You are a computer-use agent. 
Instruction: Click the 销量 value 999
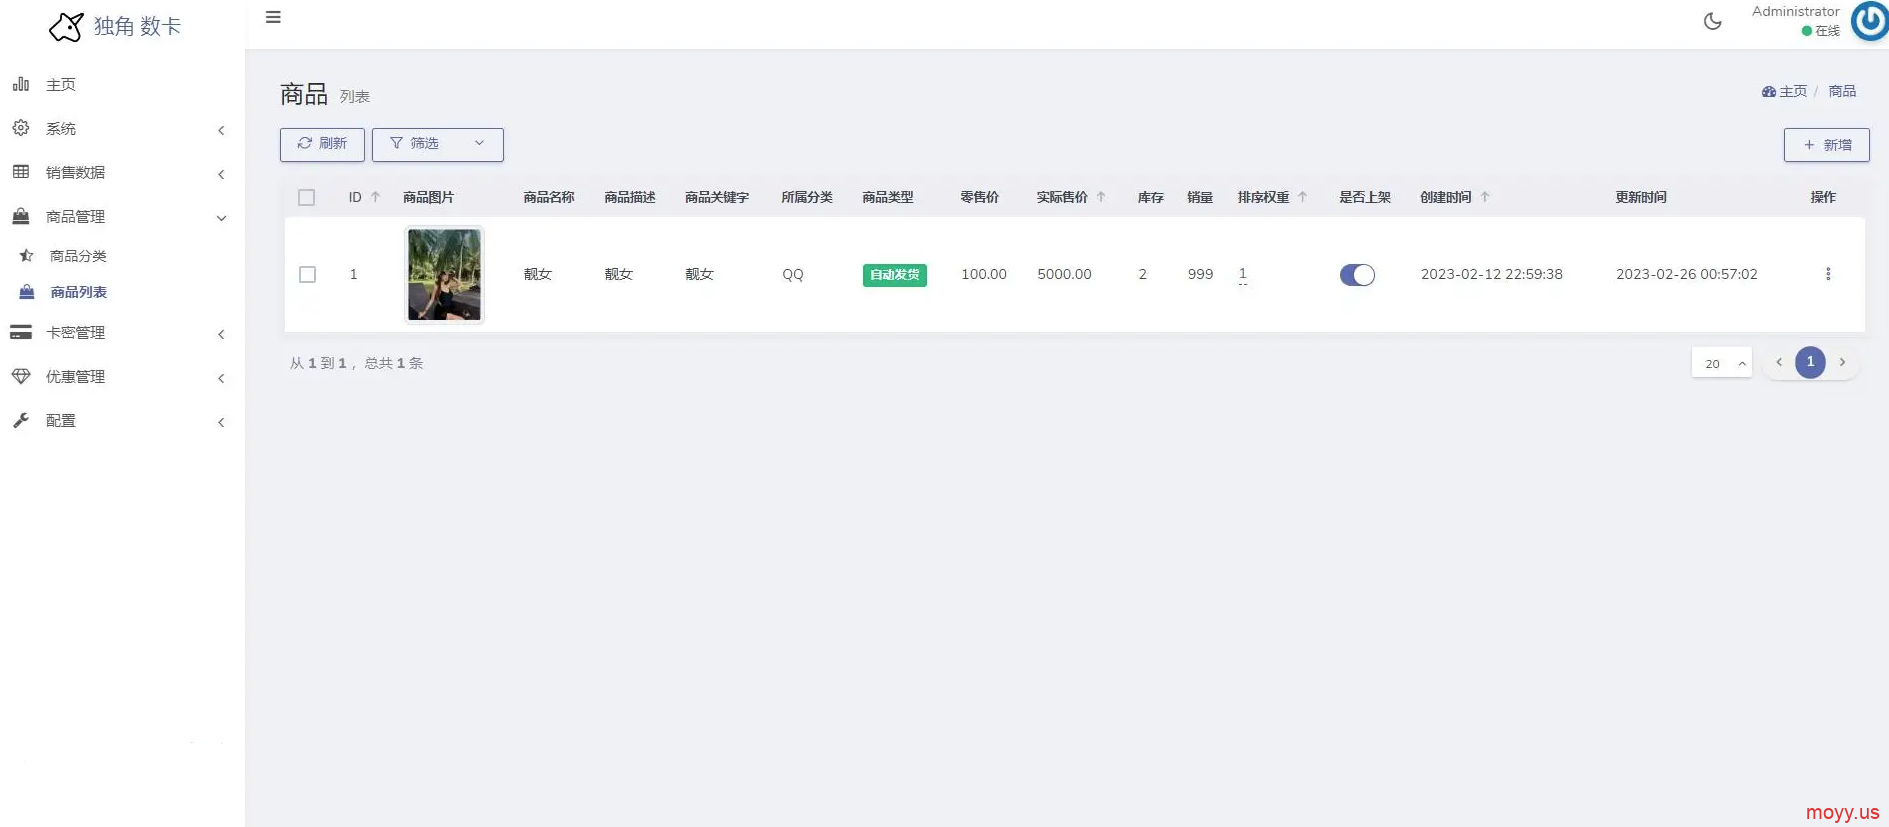(x=1200, y=274)
